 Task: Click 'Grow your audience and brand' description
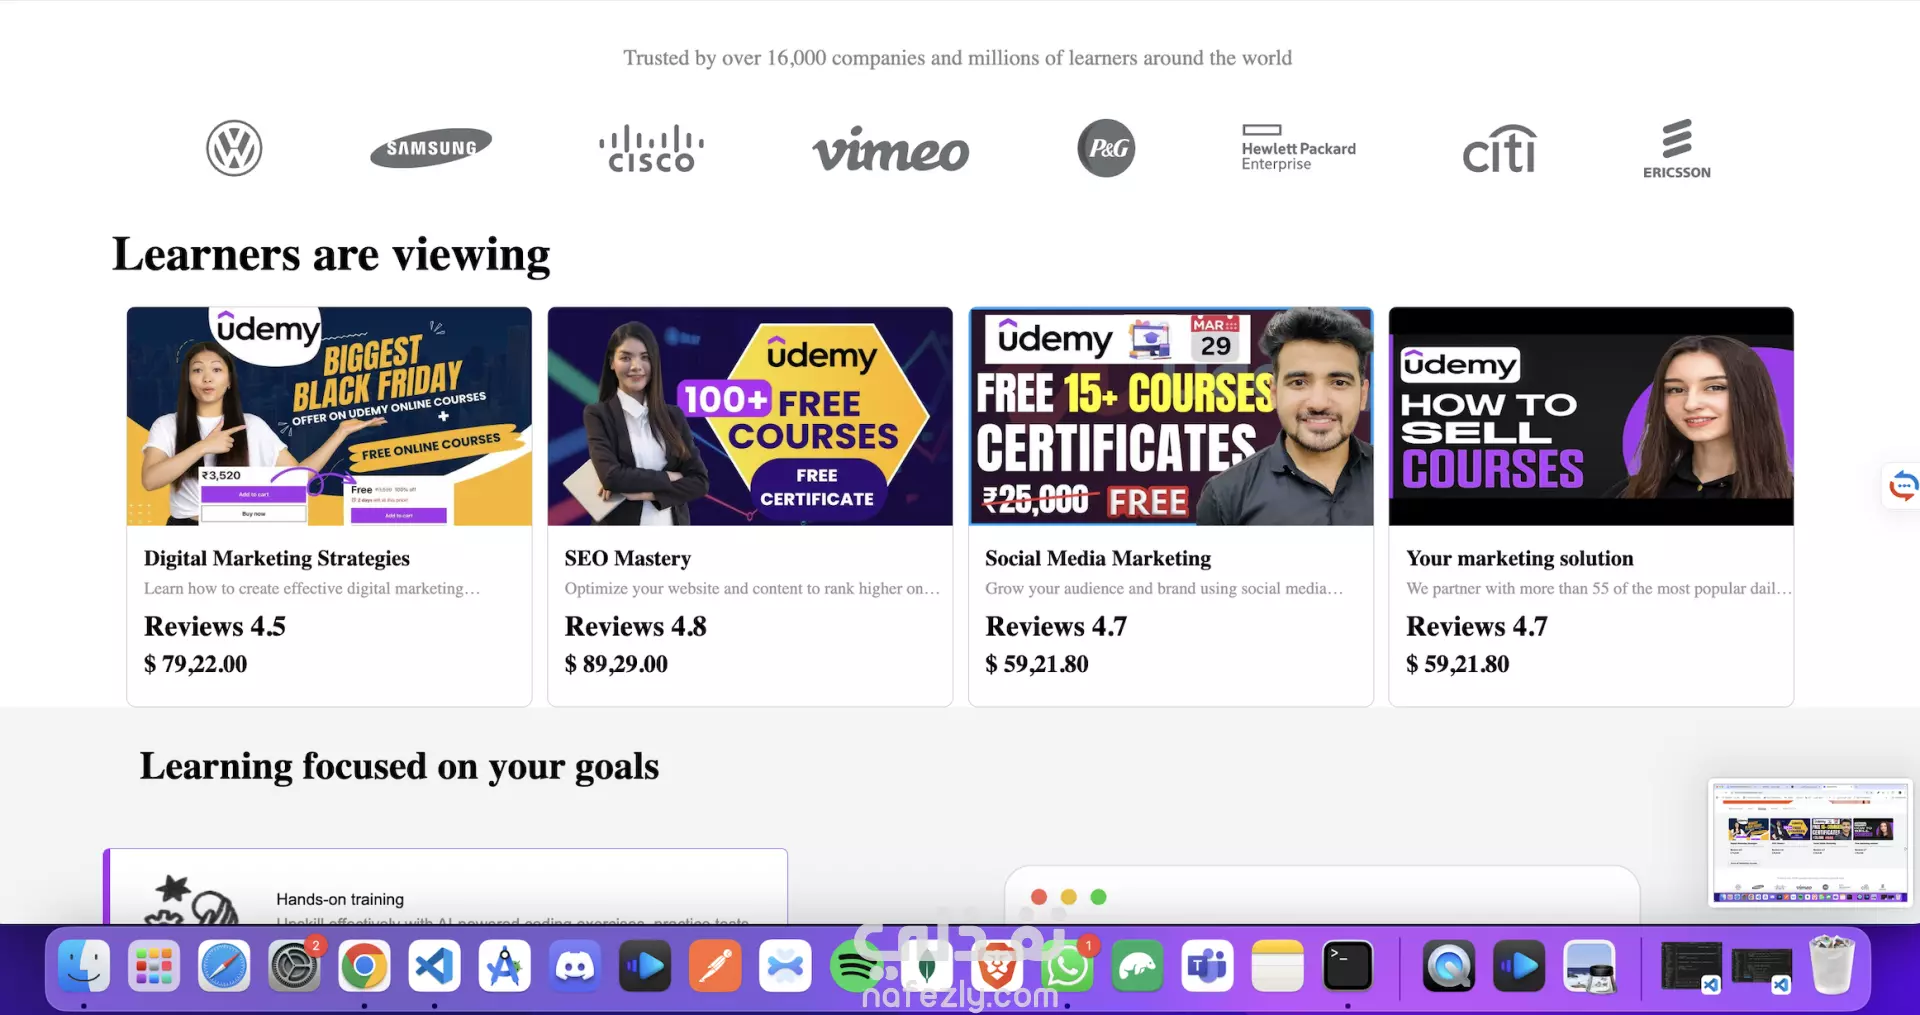pos(1164,589)
